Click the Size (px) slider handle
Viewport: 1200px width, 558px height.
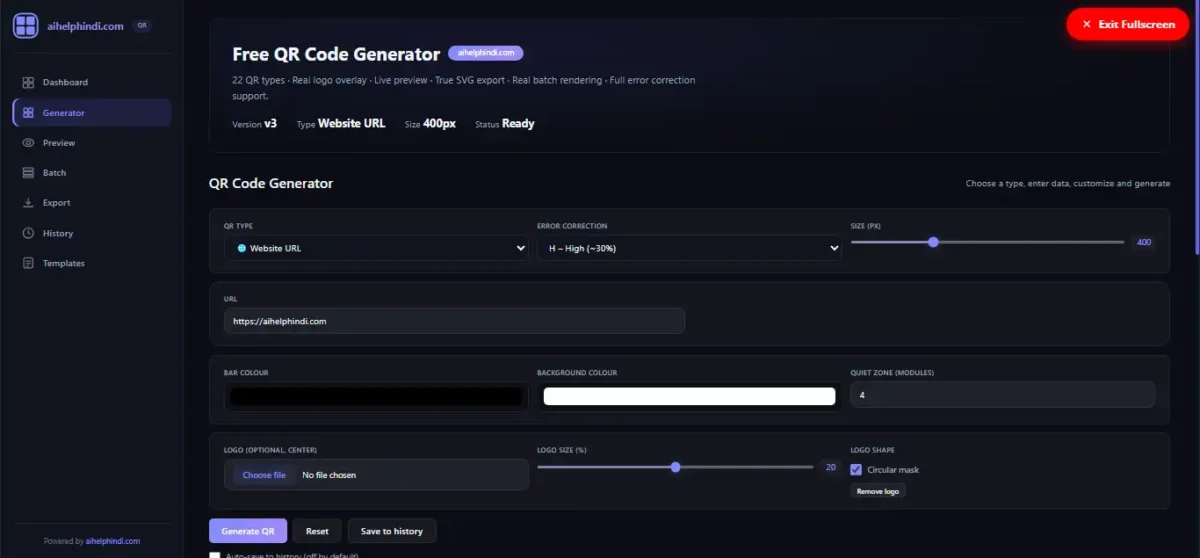pos(933,242)
